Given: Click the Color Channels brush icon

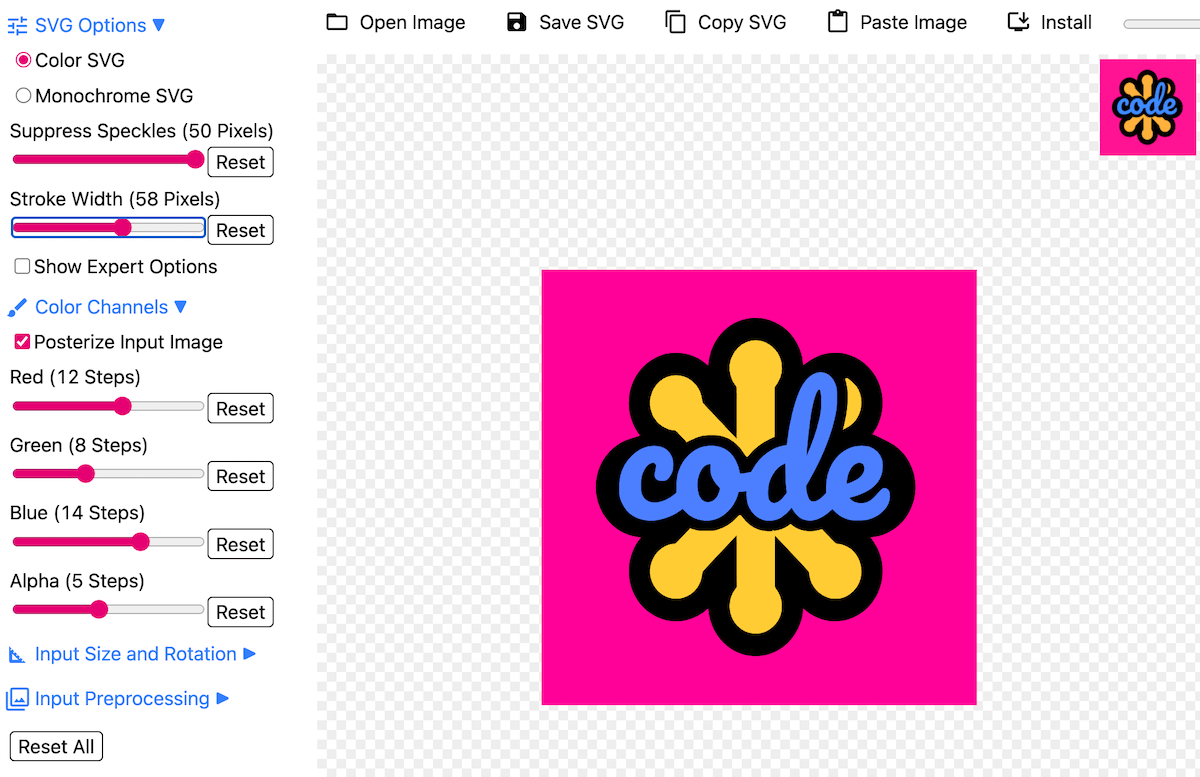Looking at the screenshot, I should [x=17, y=306].
